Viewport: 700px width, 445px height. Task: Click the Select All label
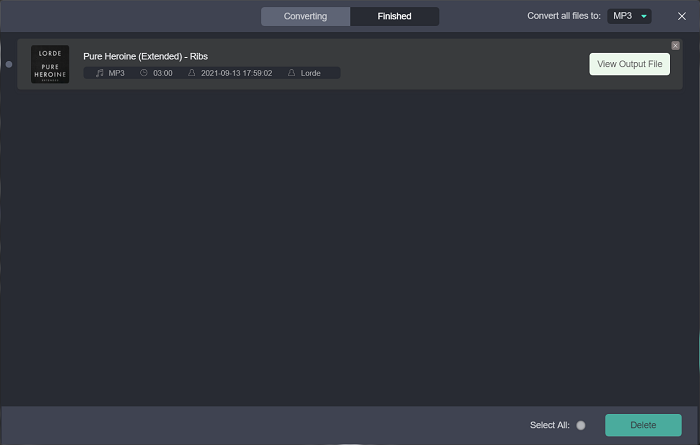(549, 425)
